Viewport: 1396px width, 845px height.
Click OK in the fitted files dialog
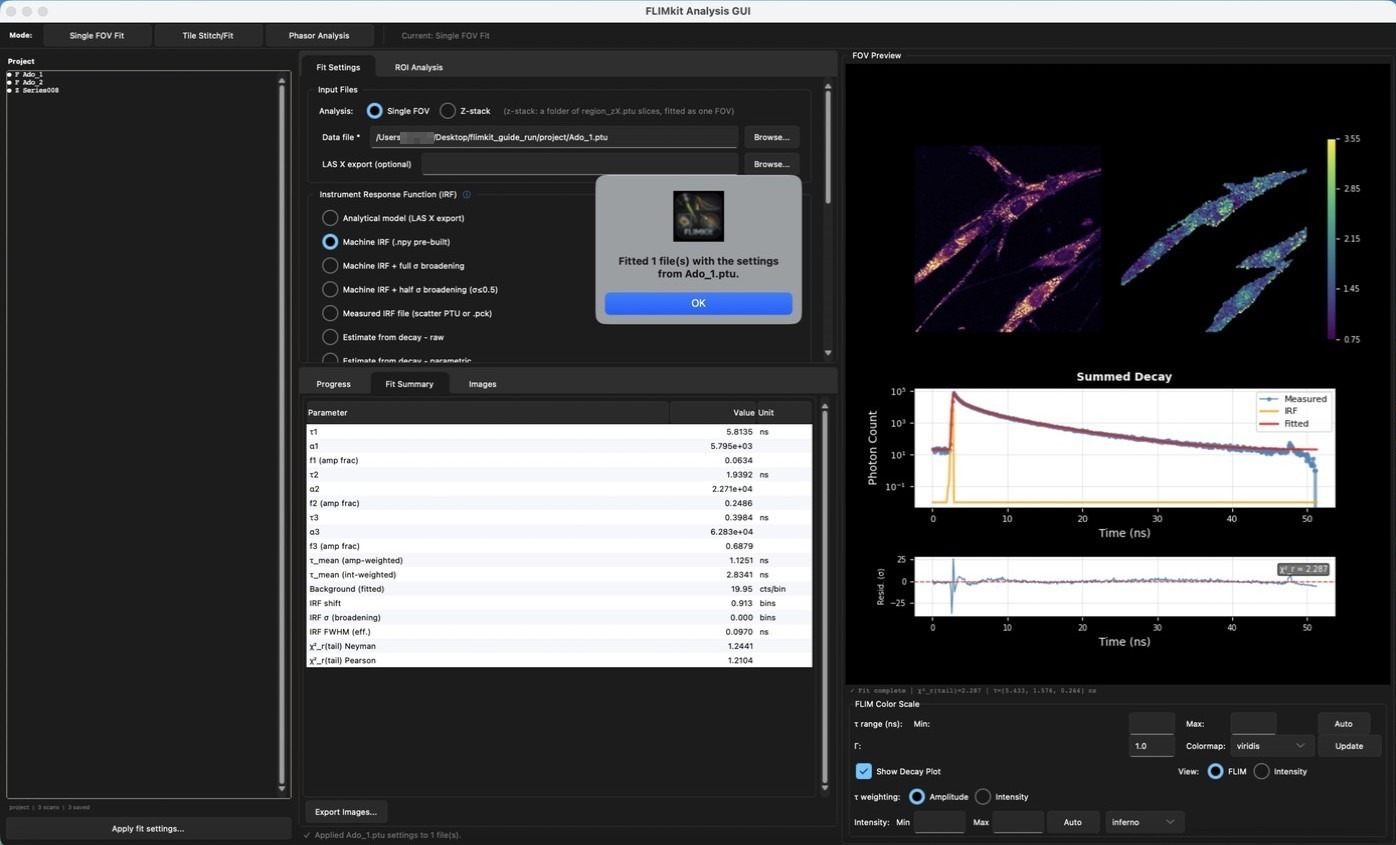tap(698, 303)
